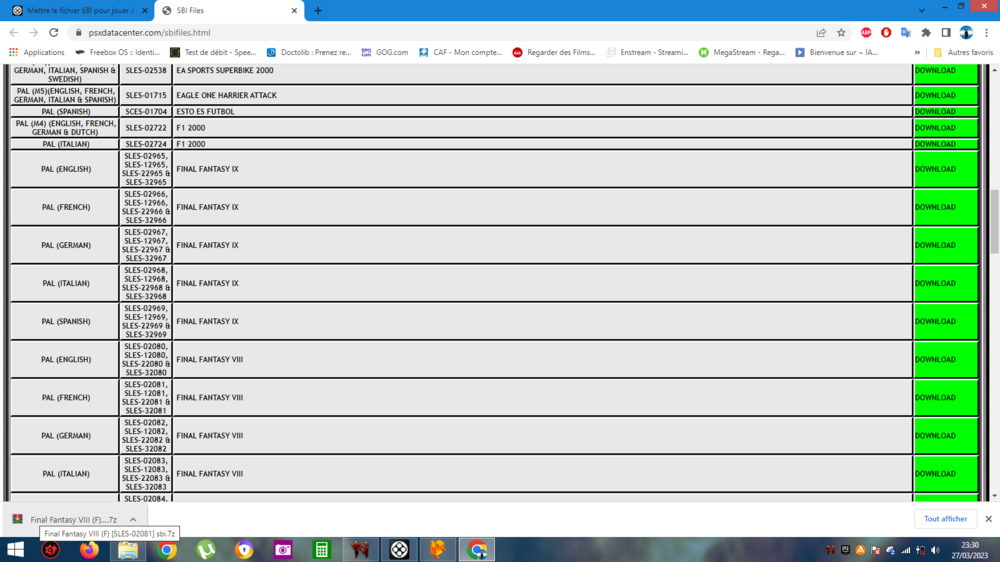Viewport: 1000px width, 562px height.
Task: Open the Chrome extensions puzzle icon
Action: point(925,32)
